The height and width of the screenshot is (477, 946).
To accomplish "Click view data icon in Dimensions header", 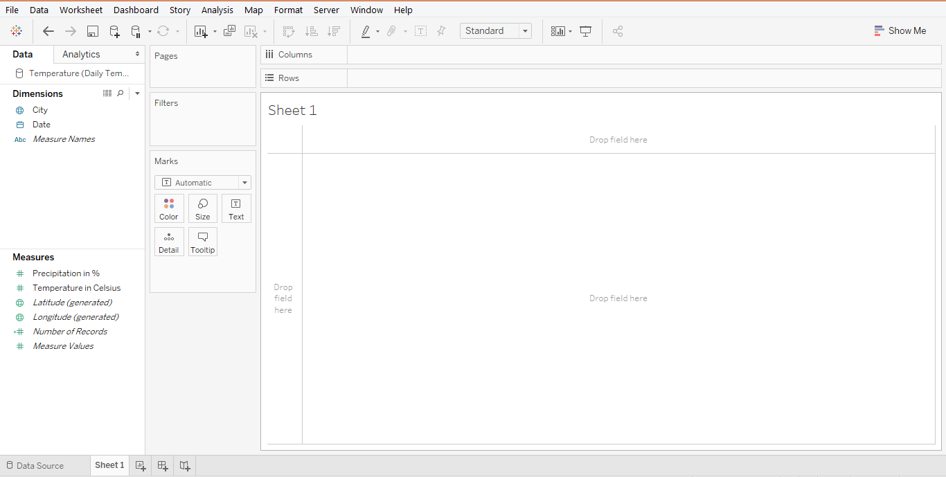I will 107,93.
